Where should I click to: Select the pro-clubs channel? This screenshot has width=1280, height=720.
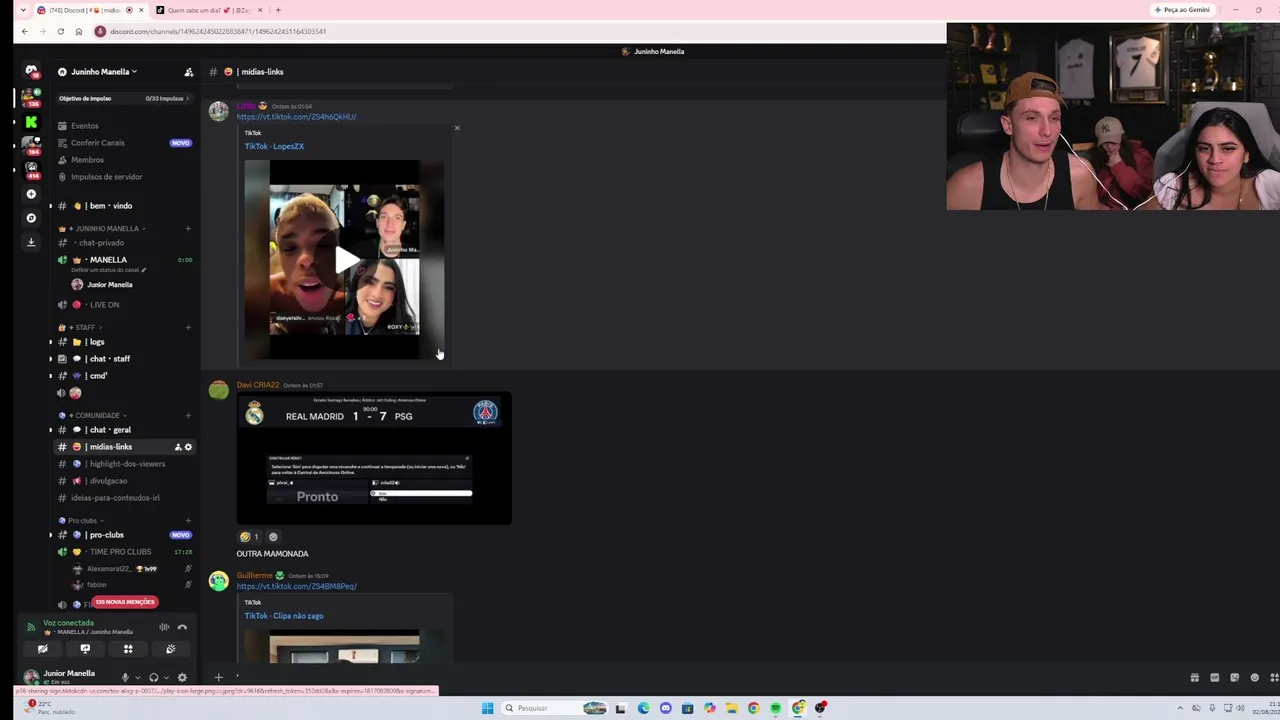coord(125,535)
